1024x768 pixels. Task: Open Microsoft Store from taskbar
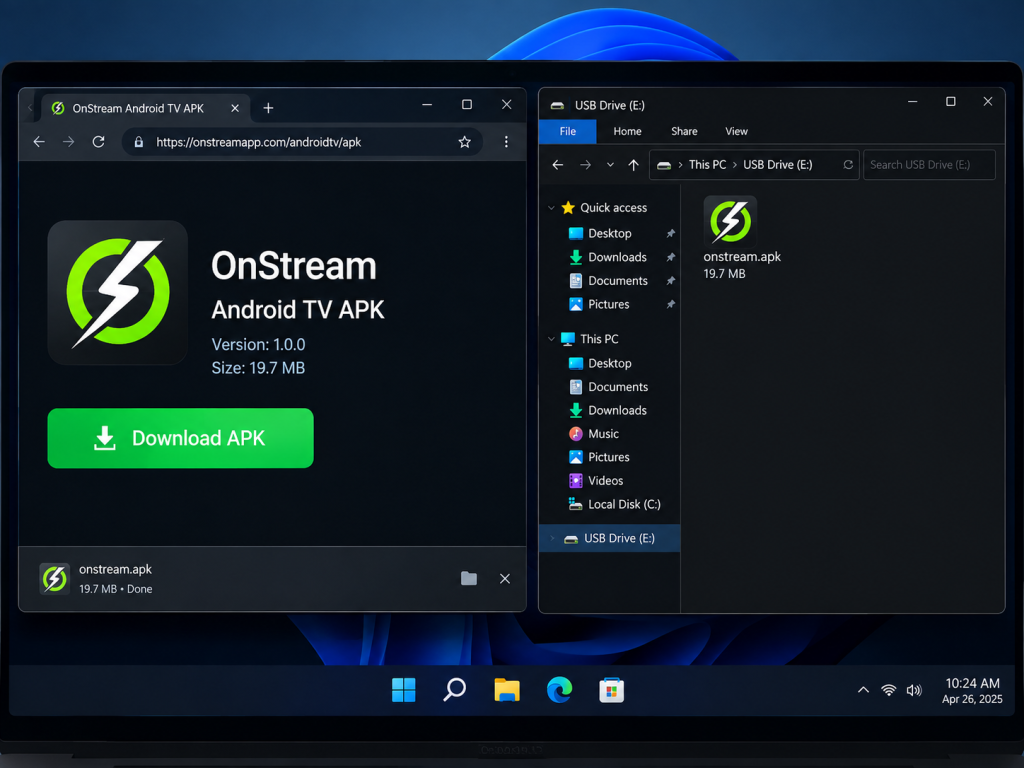611,690
